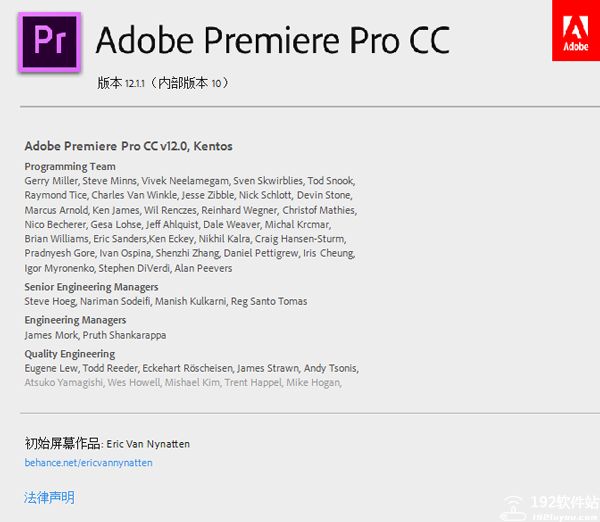Click the name Steve Hoeg
Image resolution: width=600 pixels, height=522 pixels.
[x=49, y=301]
